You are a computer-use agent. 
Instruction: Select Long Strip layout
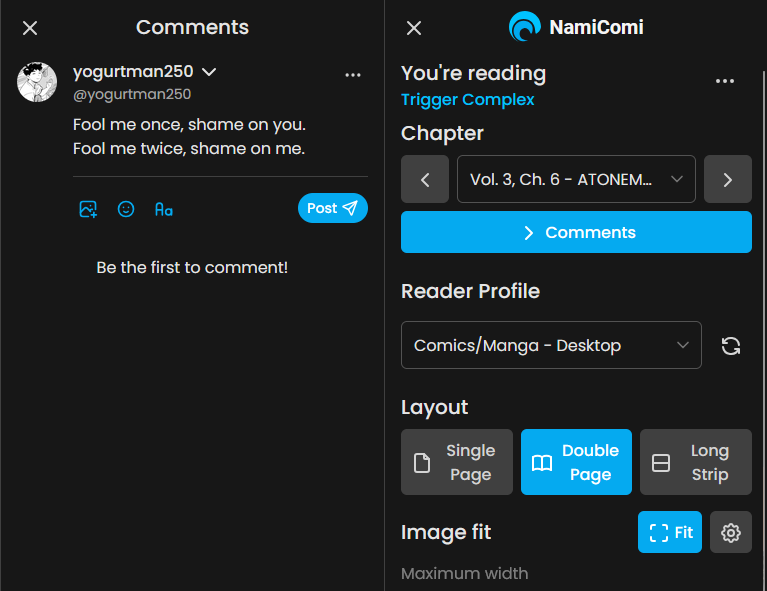point(695,462)
